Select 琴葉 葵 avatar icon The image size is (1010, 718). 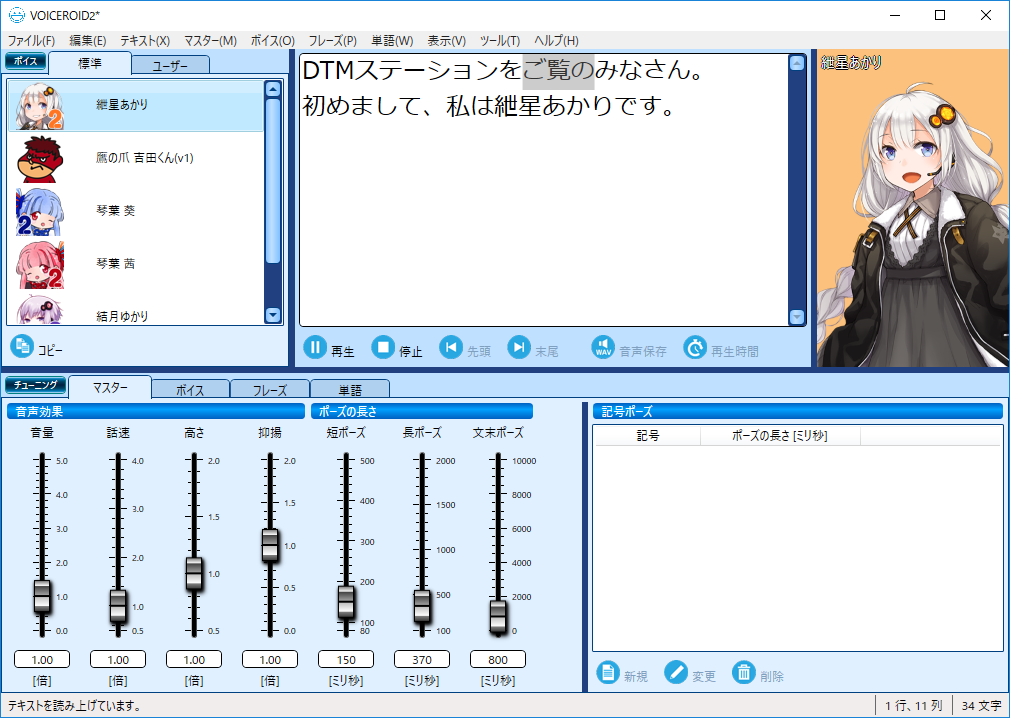(40, 212)
